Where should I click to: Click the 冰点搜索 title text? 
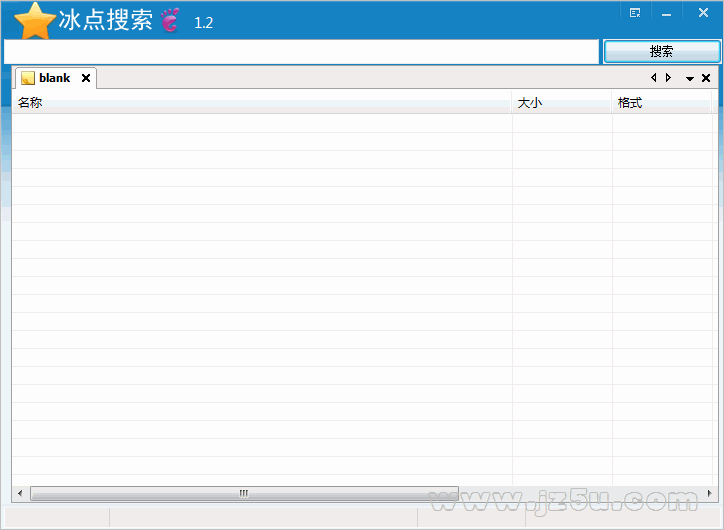point(106,20)
